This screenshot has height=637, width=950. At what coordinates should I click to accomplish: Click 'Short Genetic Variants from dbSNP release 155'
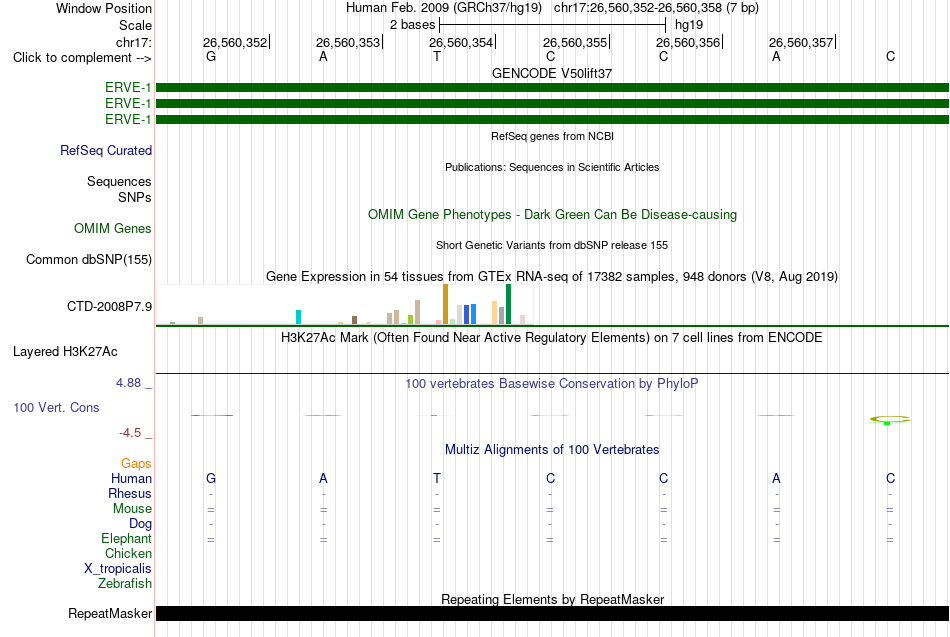coord(552,245)
